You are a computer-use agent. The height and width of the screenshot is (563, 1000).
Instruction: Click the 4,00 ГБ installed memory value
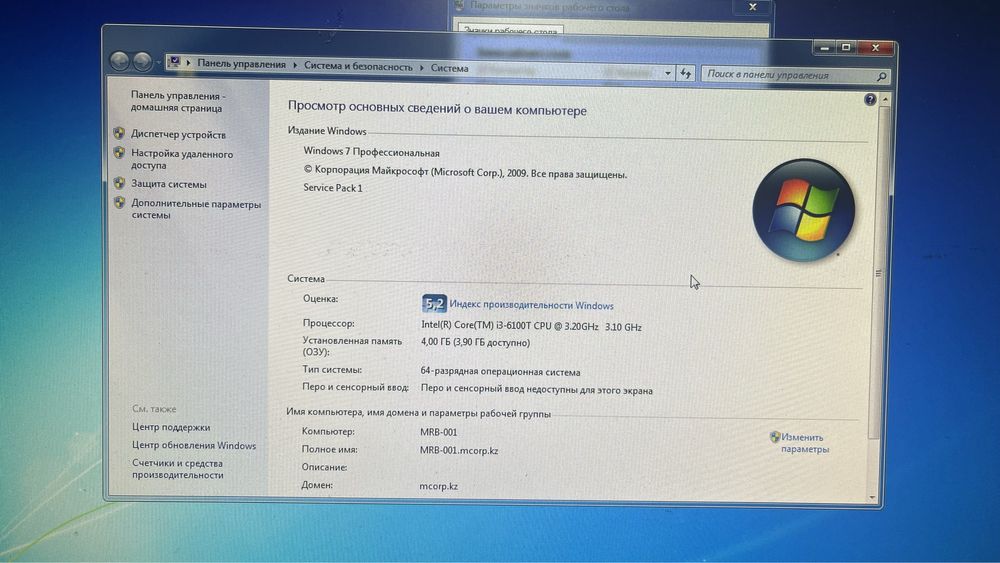(475, 342)
